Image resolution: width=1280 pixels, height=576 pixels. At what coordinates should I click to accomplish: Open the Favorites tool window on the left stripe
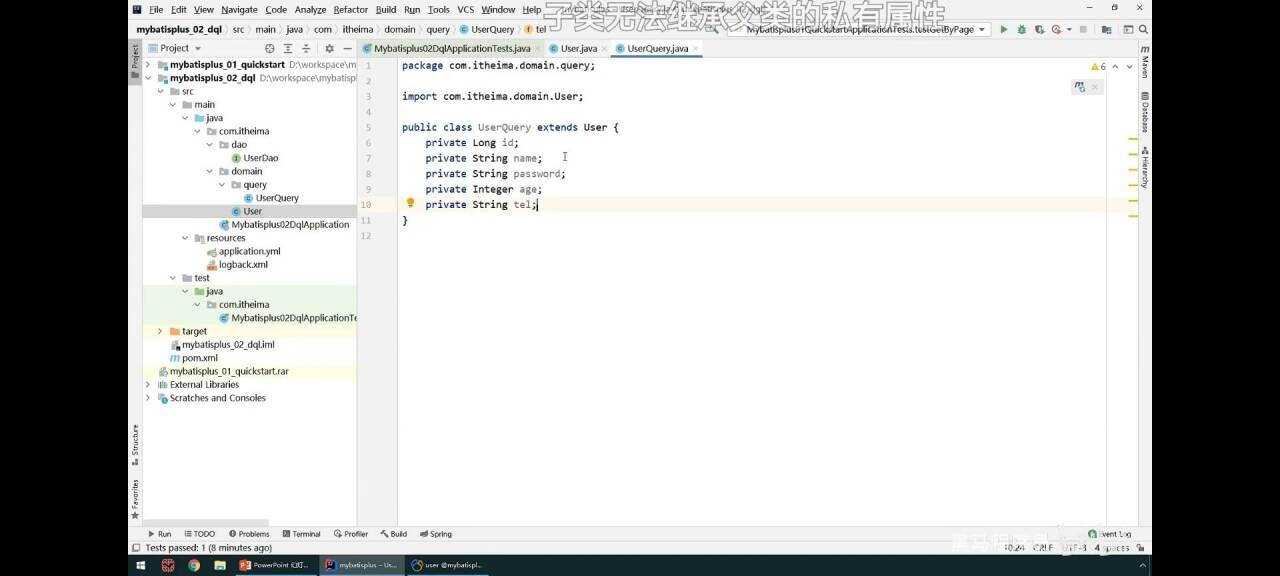(x=135, y=498)
